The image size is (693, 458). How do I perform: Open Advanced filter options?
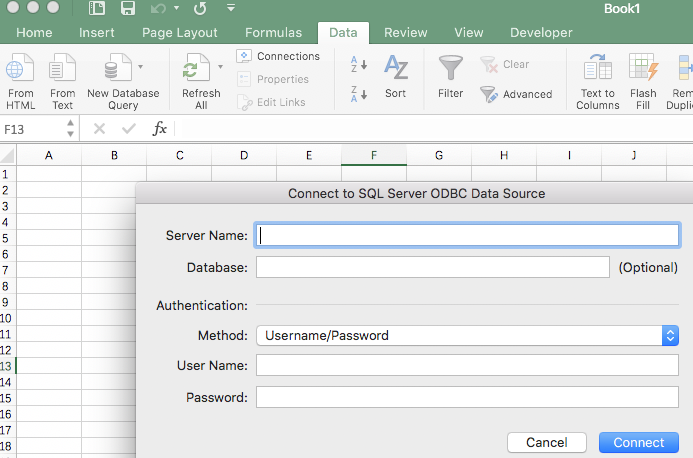click(516, 94)
